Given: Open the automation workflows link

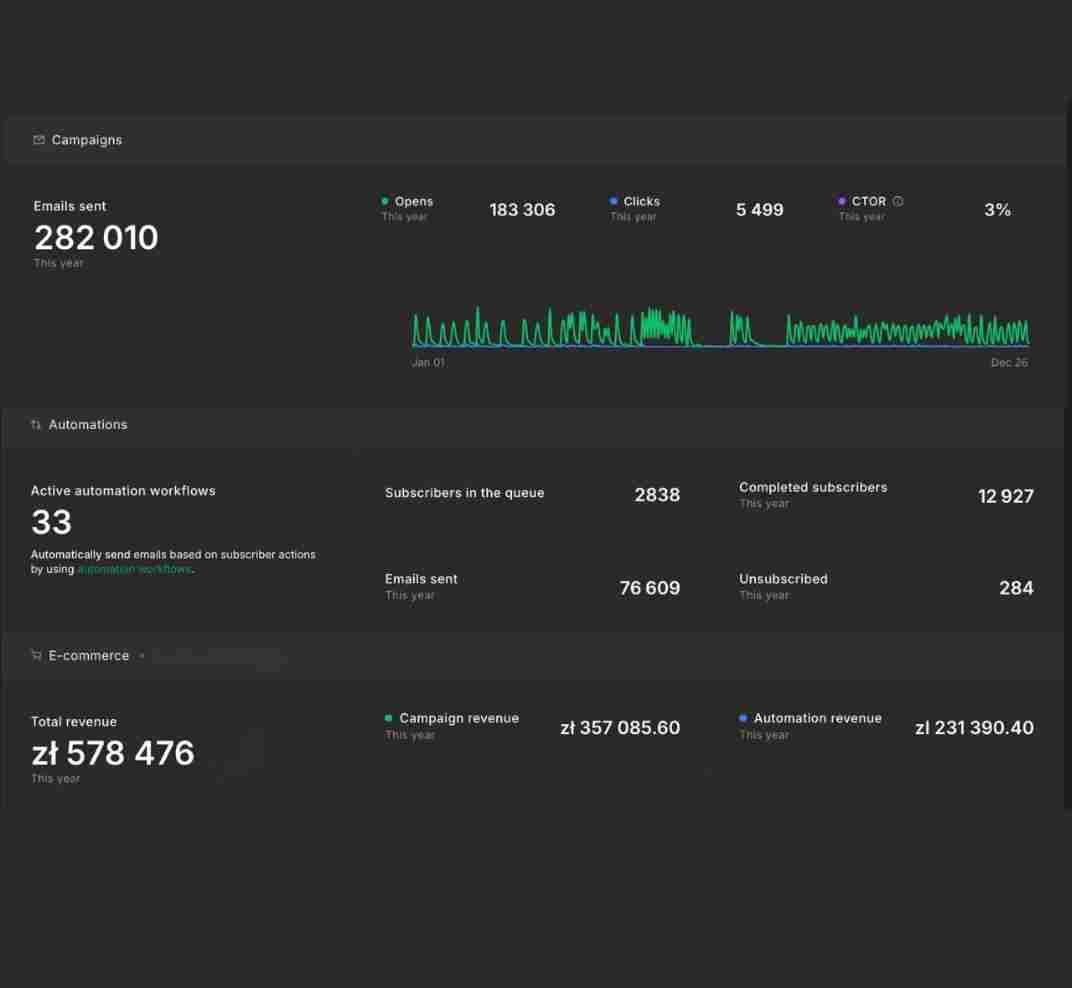Looking at the screenshot, I should pyautogui.click(x=135, y=569).
